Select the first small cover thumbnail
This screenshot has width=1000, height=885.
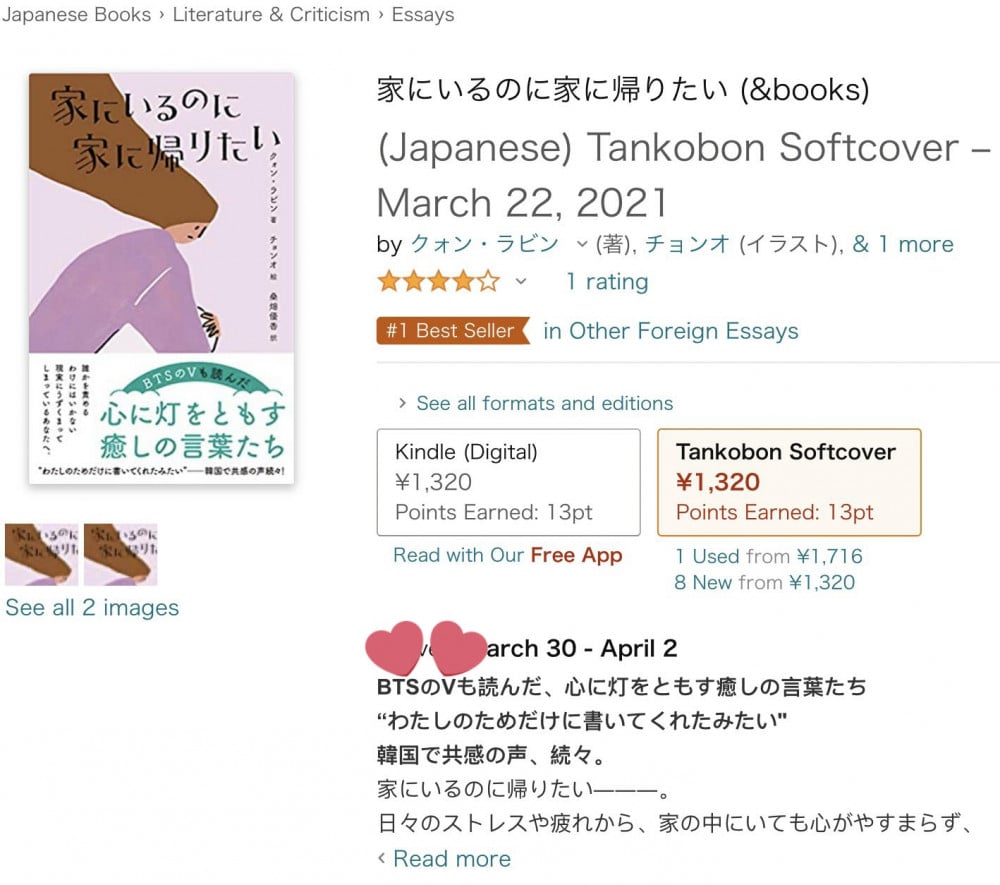pos(41,554)
